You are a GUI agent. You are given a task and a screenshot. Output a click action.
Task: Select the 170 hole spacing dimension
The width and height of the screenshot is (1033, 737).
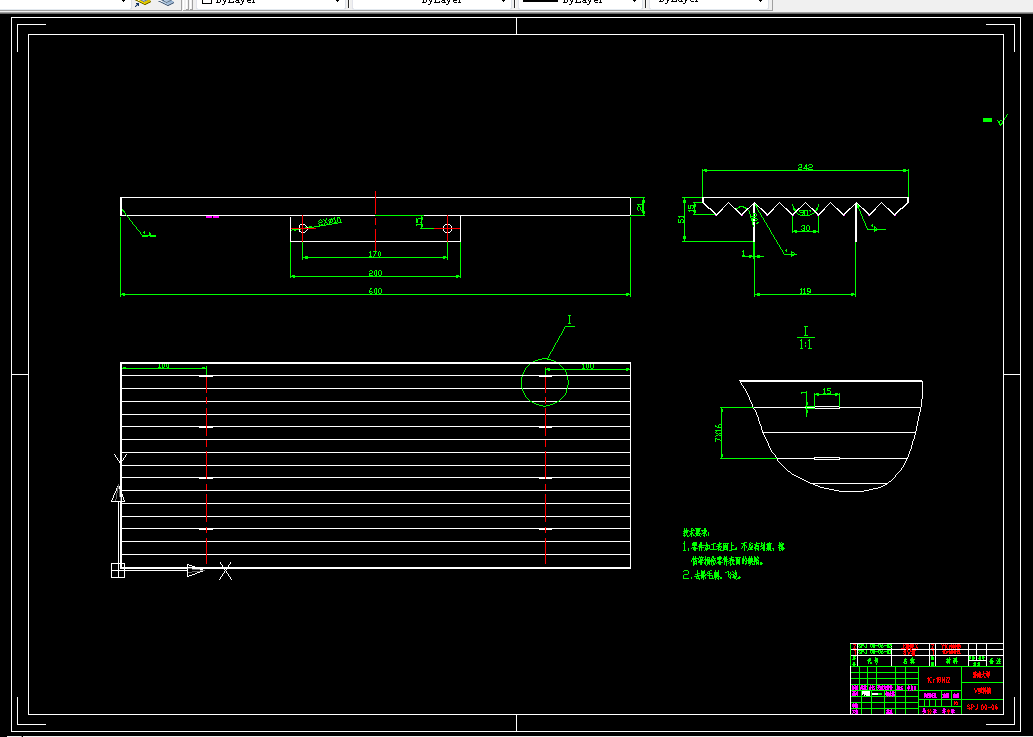coord(375,254)
